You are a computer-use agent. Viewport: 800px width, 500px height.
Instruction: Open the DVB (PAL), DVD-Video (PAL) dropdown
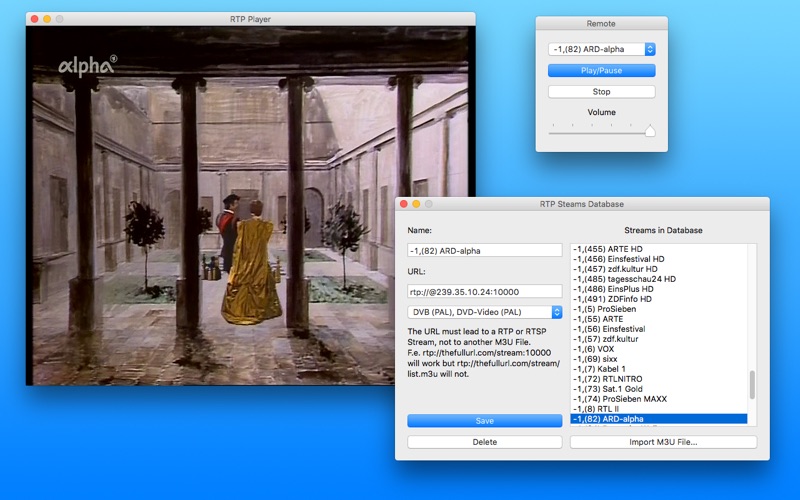click(485, 312)
